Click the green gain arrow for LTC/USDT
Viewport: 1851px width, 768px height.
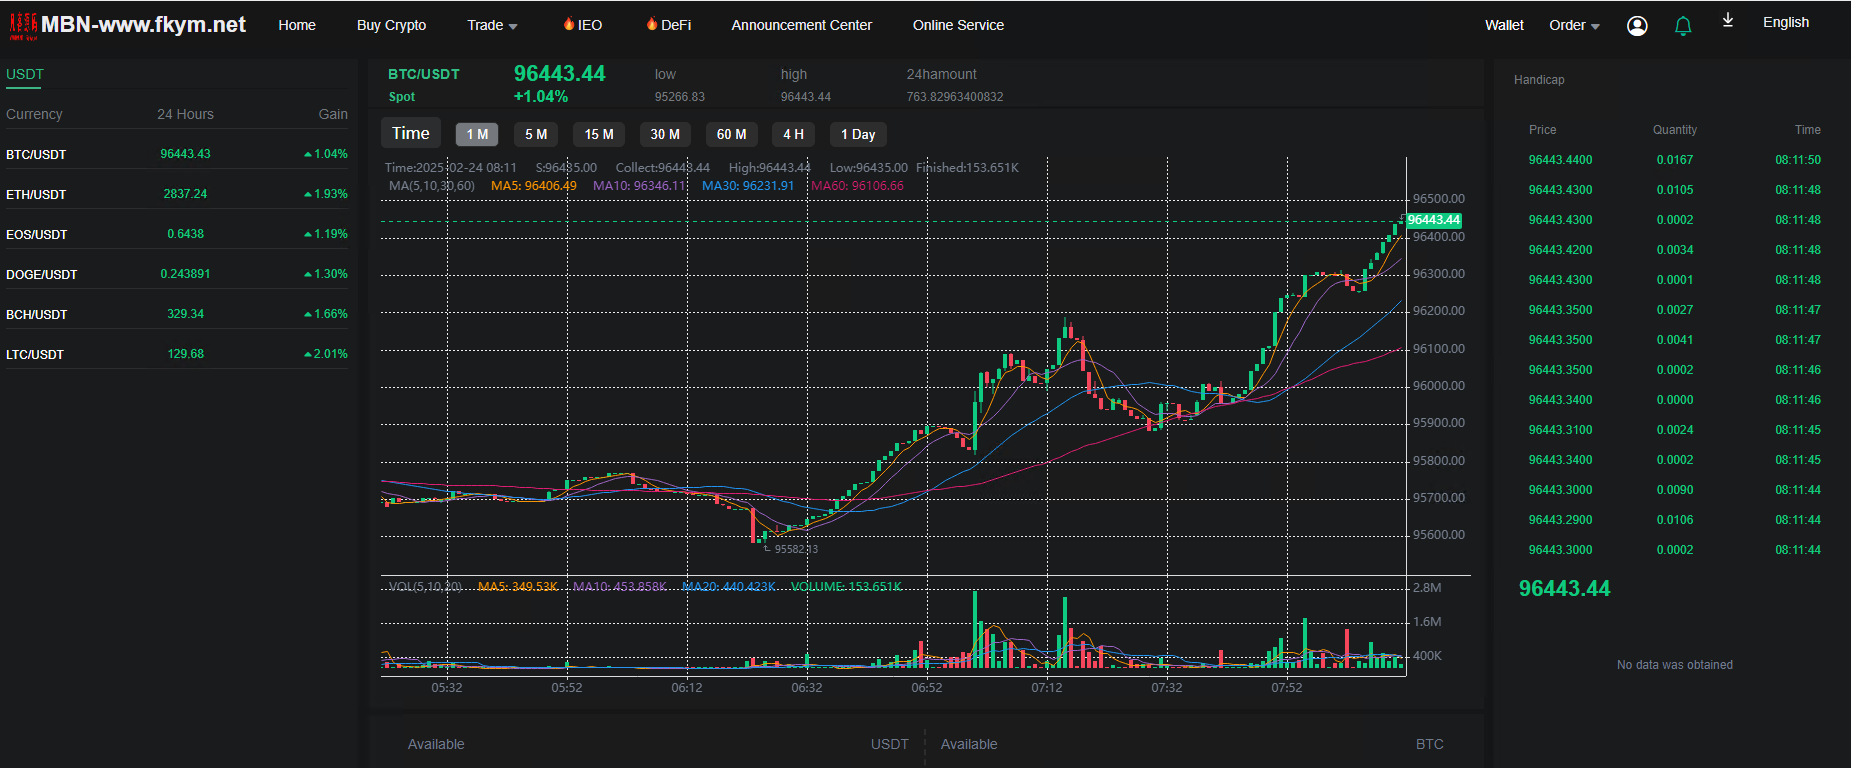(x=308, y=355)
